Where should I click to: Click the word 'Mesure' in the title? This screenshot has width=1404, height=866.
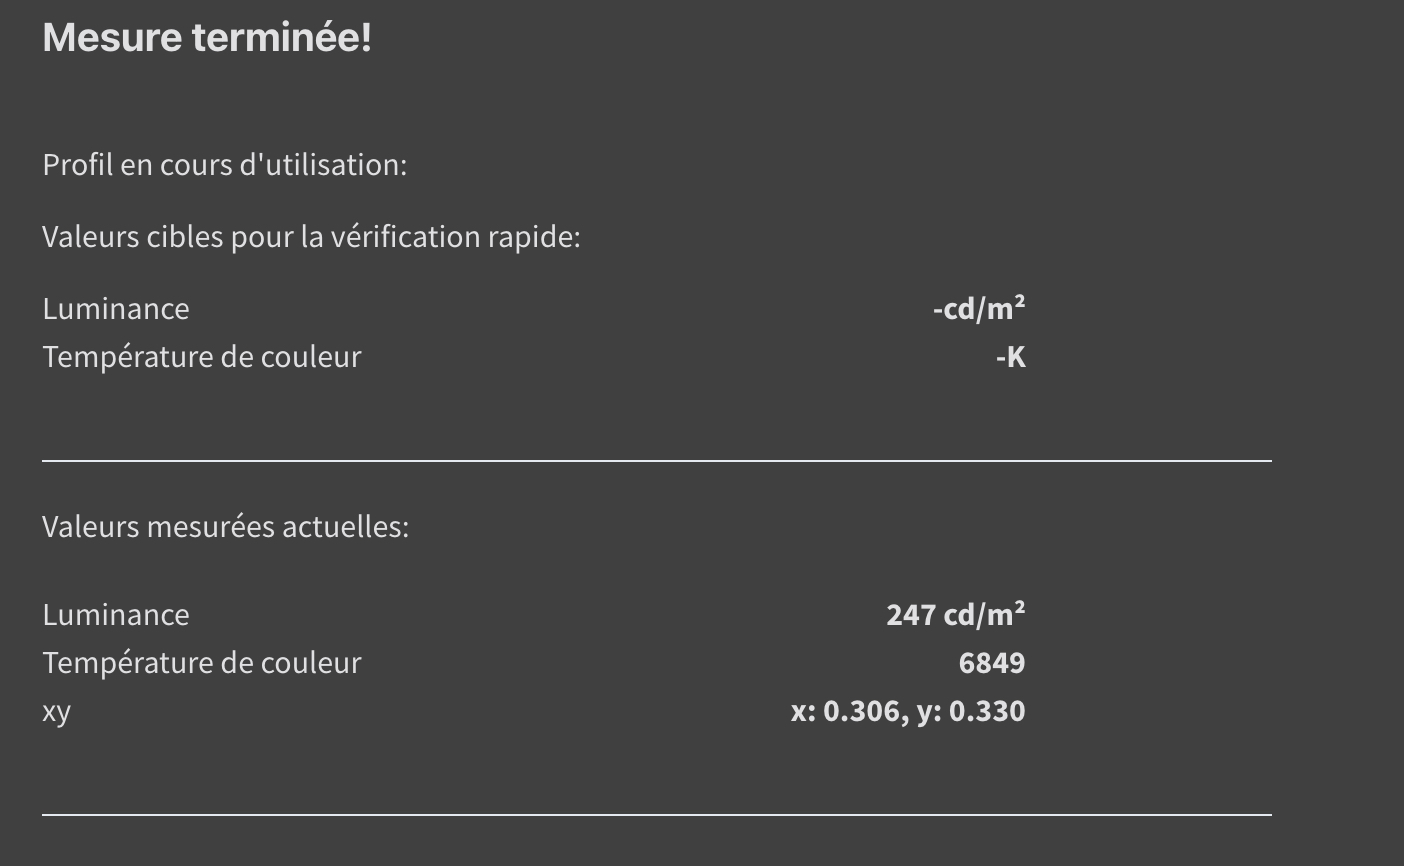(113, 38)
